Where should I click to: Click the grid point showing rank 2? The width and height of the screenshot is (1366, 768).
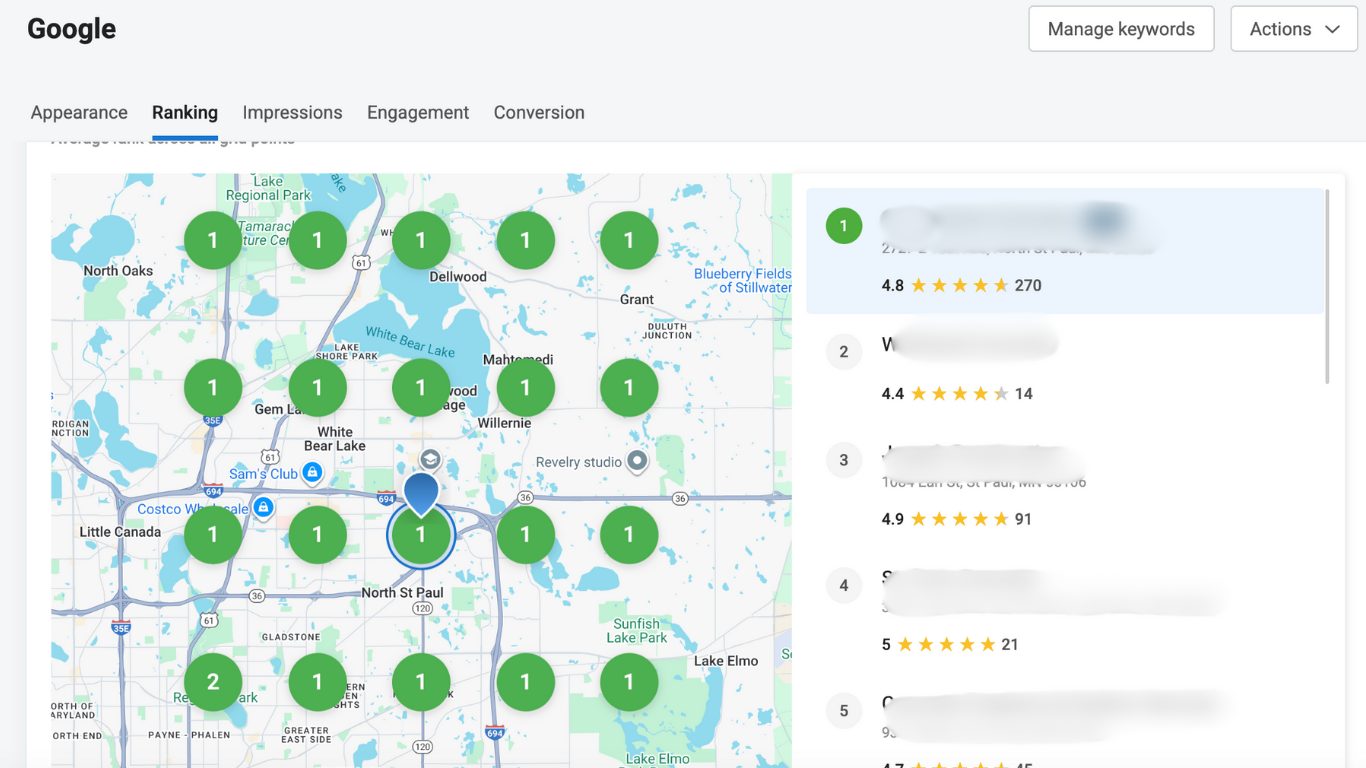tap(213, 682)
